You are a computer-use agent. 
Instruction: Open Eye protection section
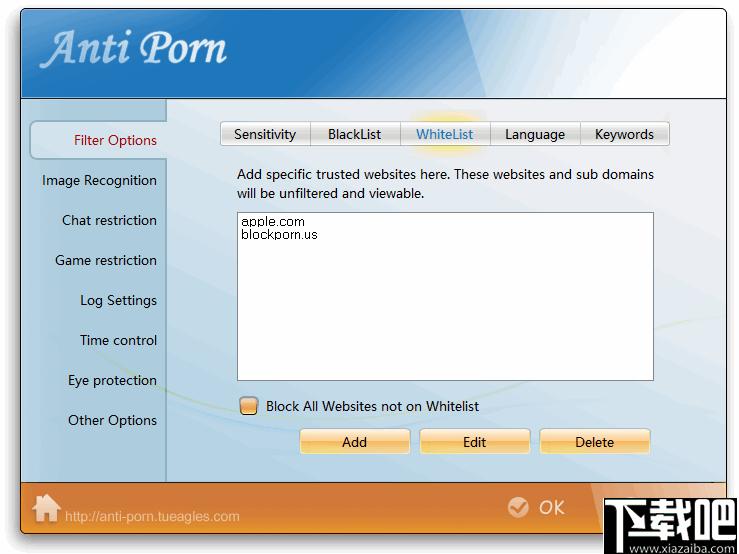(112, 380)
